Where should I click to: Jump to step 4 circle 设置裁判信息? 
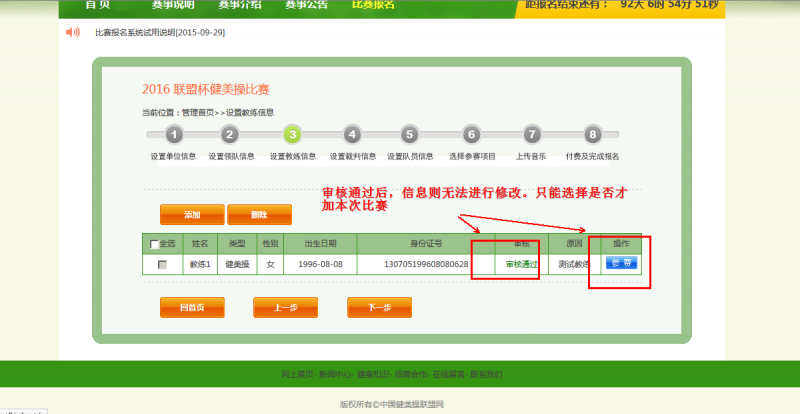pos(351,135)
